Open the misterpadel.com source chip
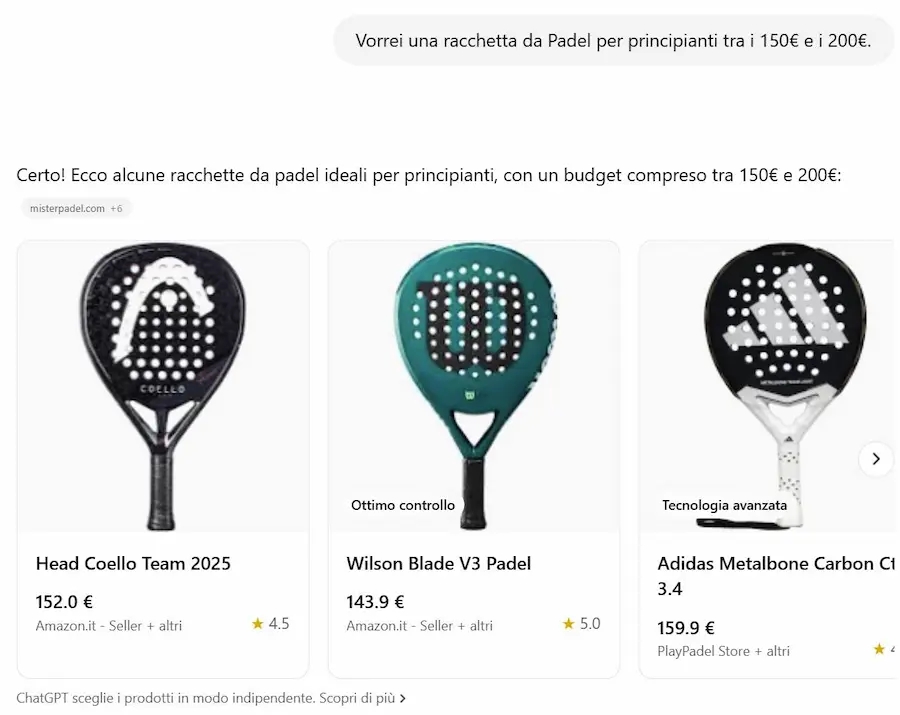The image size is (900, 715). click(76, 208)
